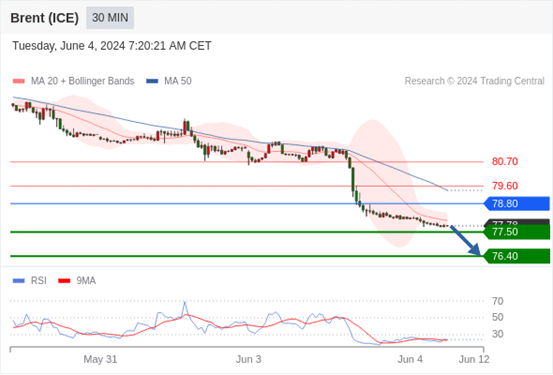The height and width of the screenshot is (375, 553).
Task: Click the blue downward trend arrow
Action: [466, 240]
